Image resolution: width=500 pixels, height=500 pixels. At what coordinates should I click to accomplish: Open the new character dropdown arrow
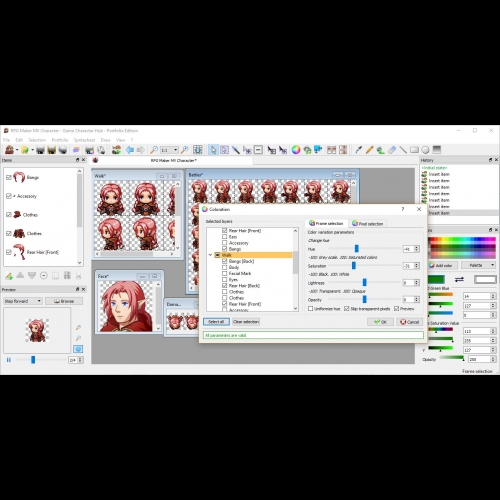coord(17,150)
